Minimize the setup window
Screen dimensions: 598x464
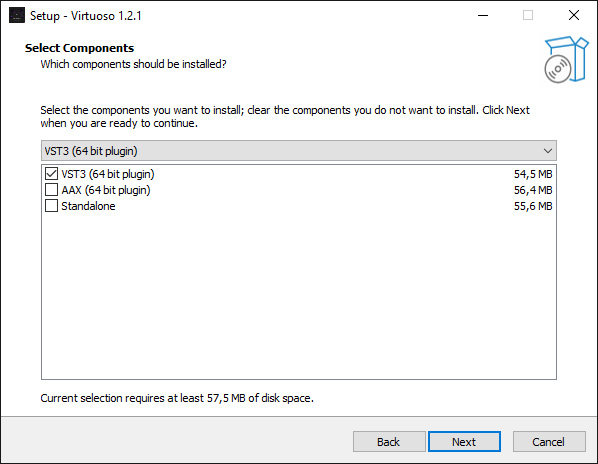coord(483,15)
